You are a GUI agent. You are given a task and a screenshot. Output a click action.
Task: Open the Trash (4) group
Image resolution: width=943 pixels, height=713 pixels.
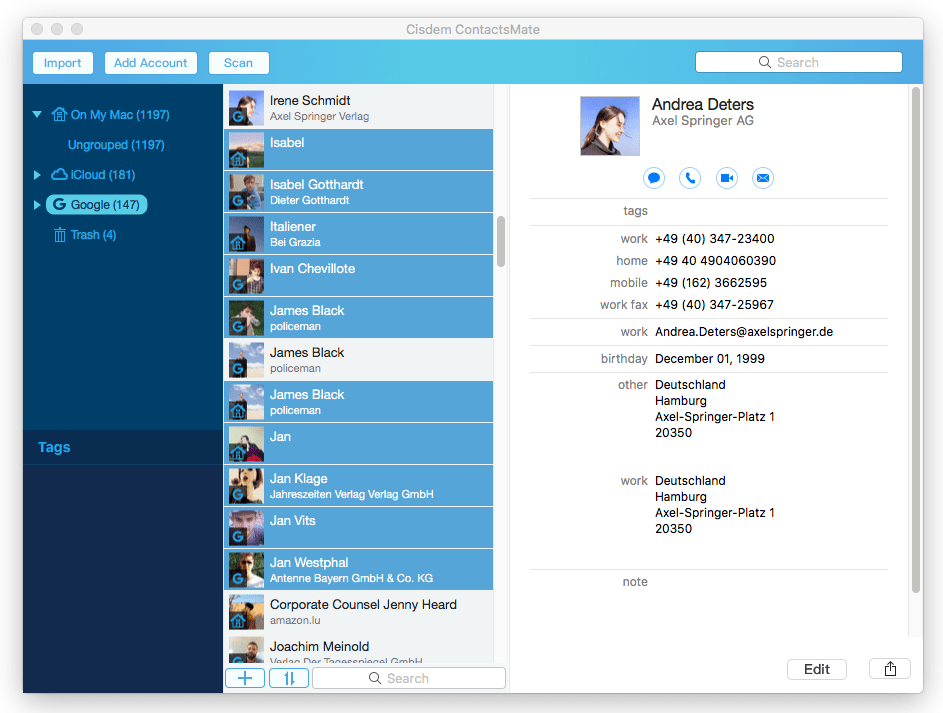[x=92, y=235]
